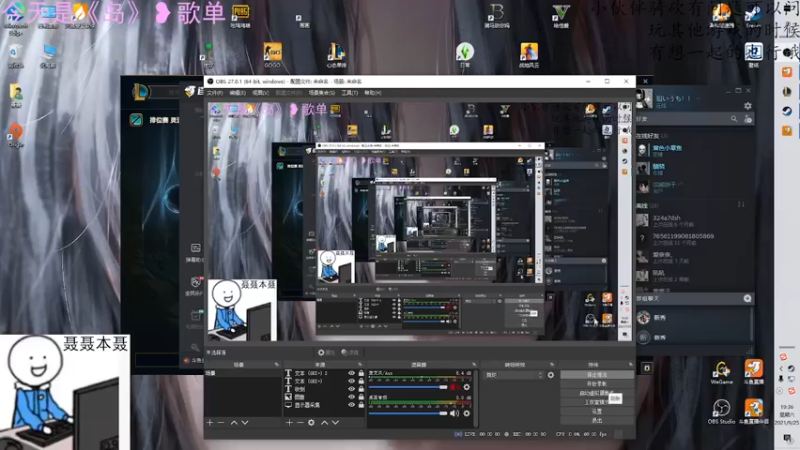This screenshot has width=800, height=450.
Task: Collapse 群组聊天 group chats section
Action: click(647, 298)
